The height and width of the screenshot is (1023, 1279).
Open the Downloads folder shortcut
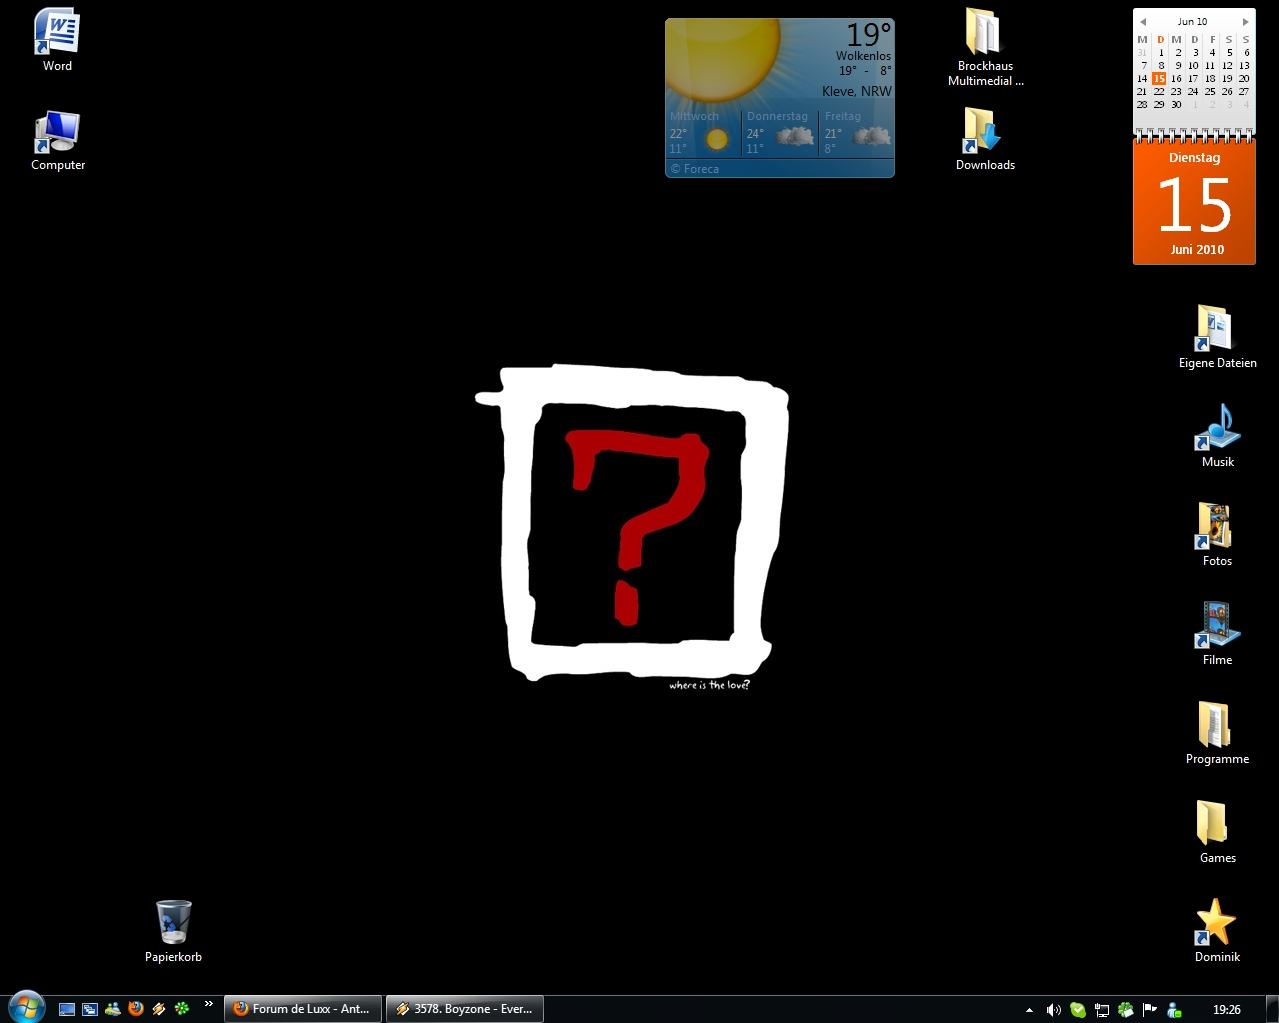point(985,139)
